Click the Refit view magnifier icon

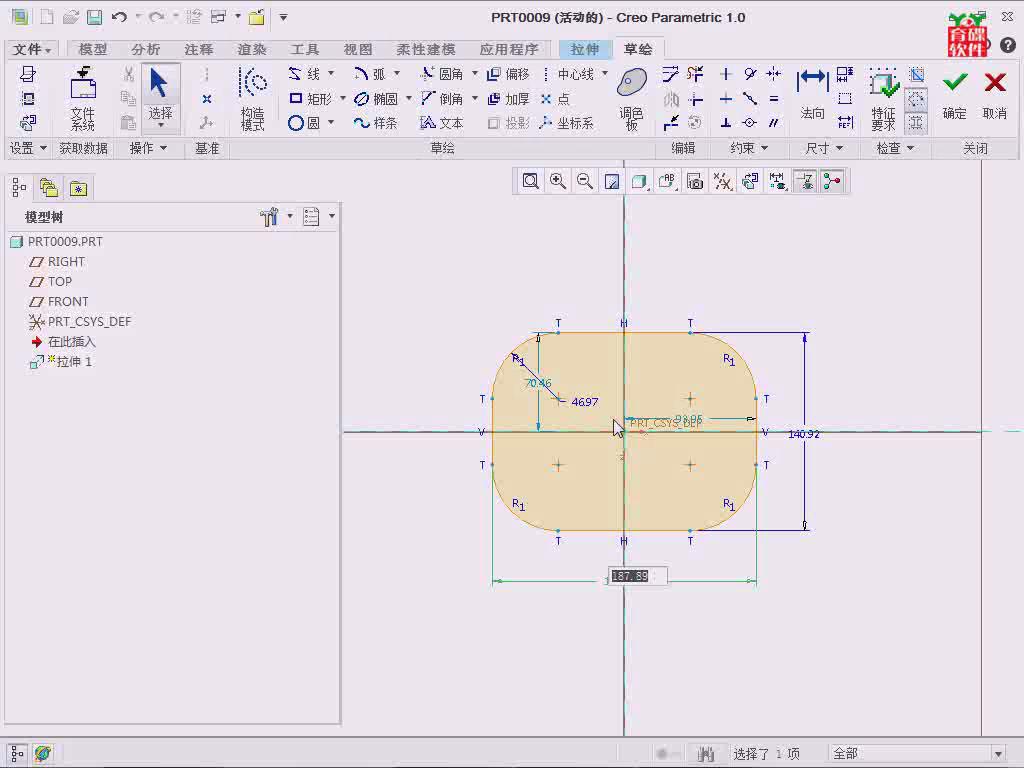[x=530, y=181]
